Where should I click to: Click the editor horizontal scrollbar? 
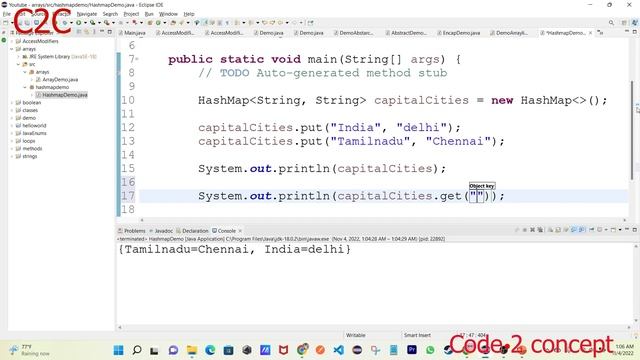383,220
